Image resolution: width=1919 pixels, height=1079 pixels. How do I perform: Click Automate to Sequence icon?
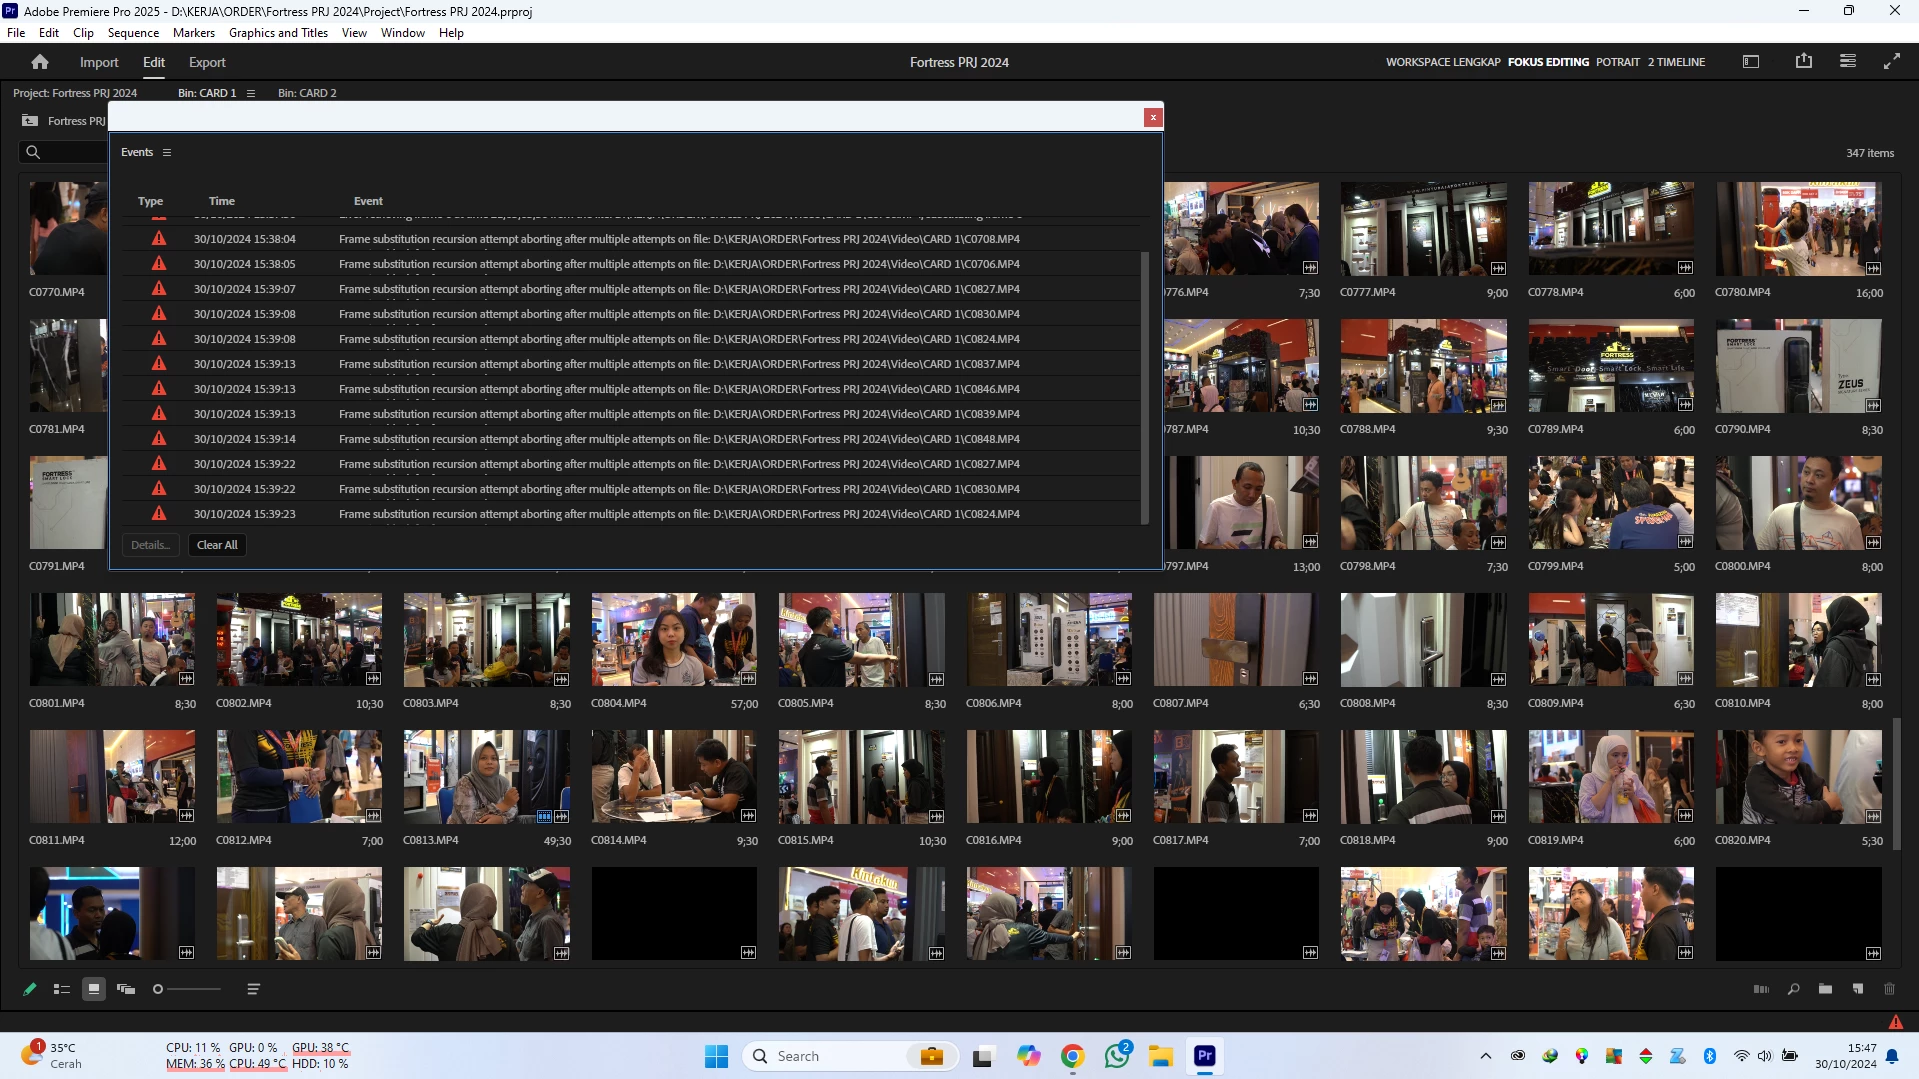tap(1761, 989)
